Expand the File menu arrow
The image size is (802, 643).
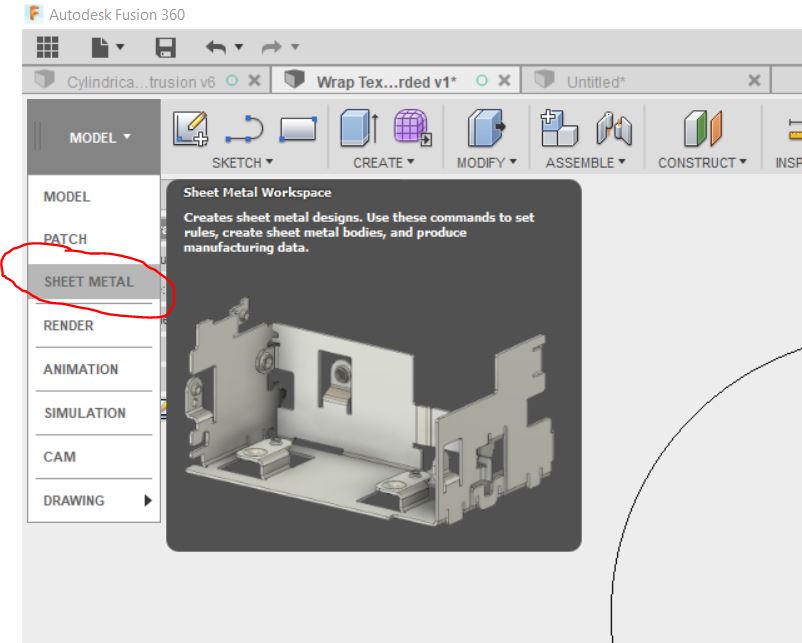(x=120, y=47)
